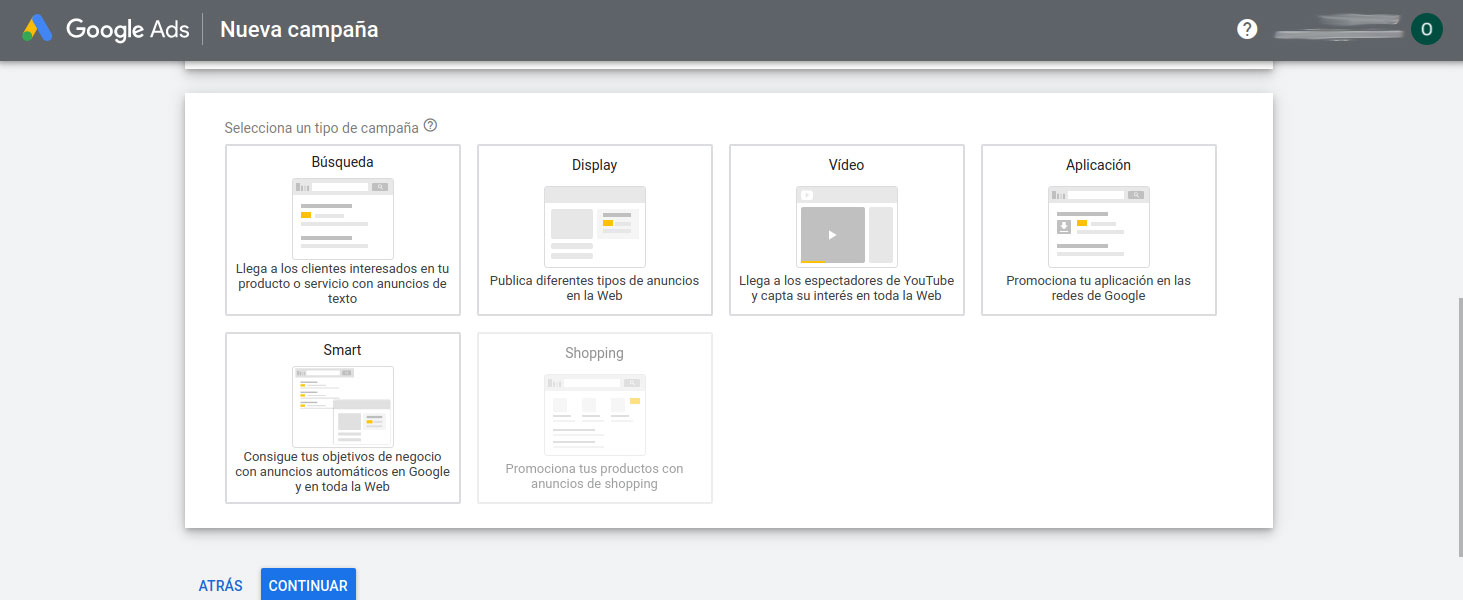1463x600 pixels.
Task: Click the Google Ads logo icon
Action: (x=37, y=29)
